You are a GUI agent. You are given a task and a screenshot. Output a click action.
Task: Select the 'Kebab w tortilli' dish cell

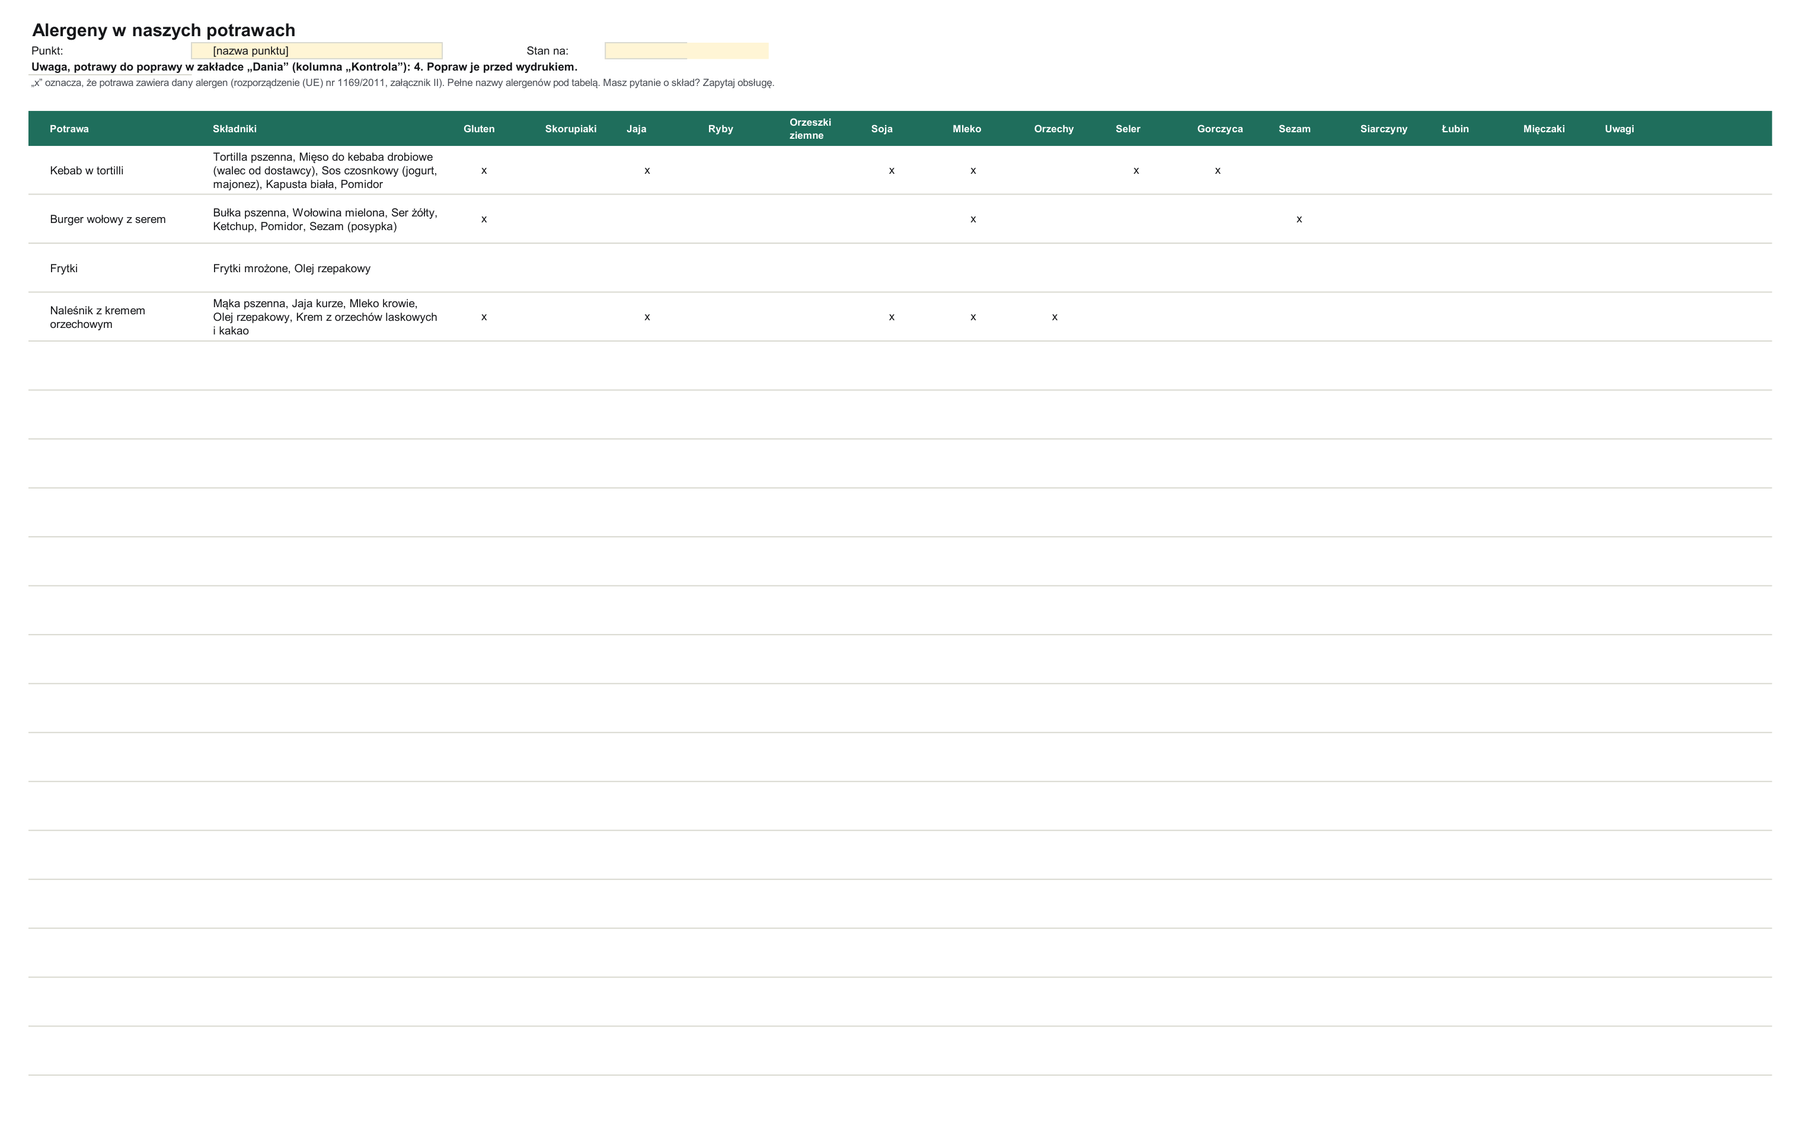(87, 171)
